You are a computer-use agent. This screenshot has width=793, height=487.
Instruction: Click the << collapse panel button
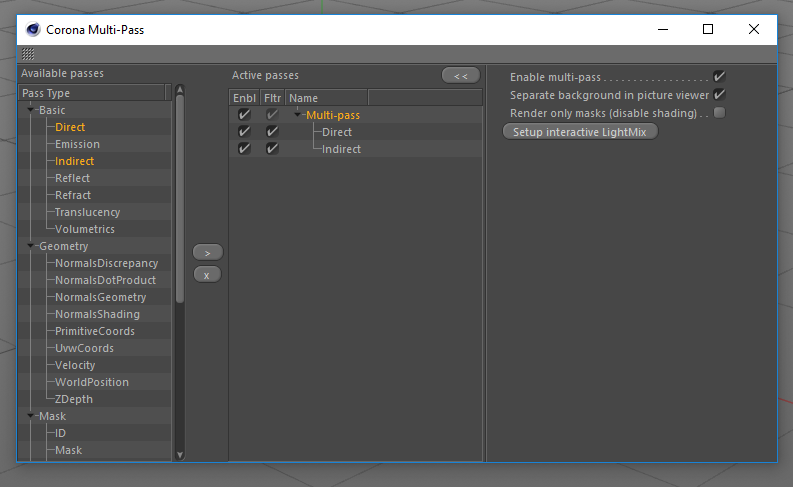click(461, 76)
